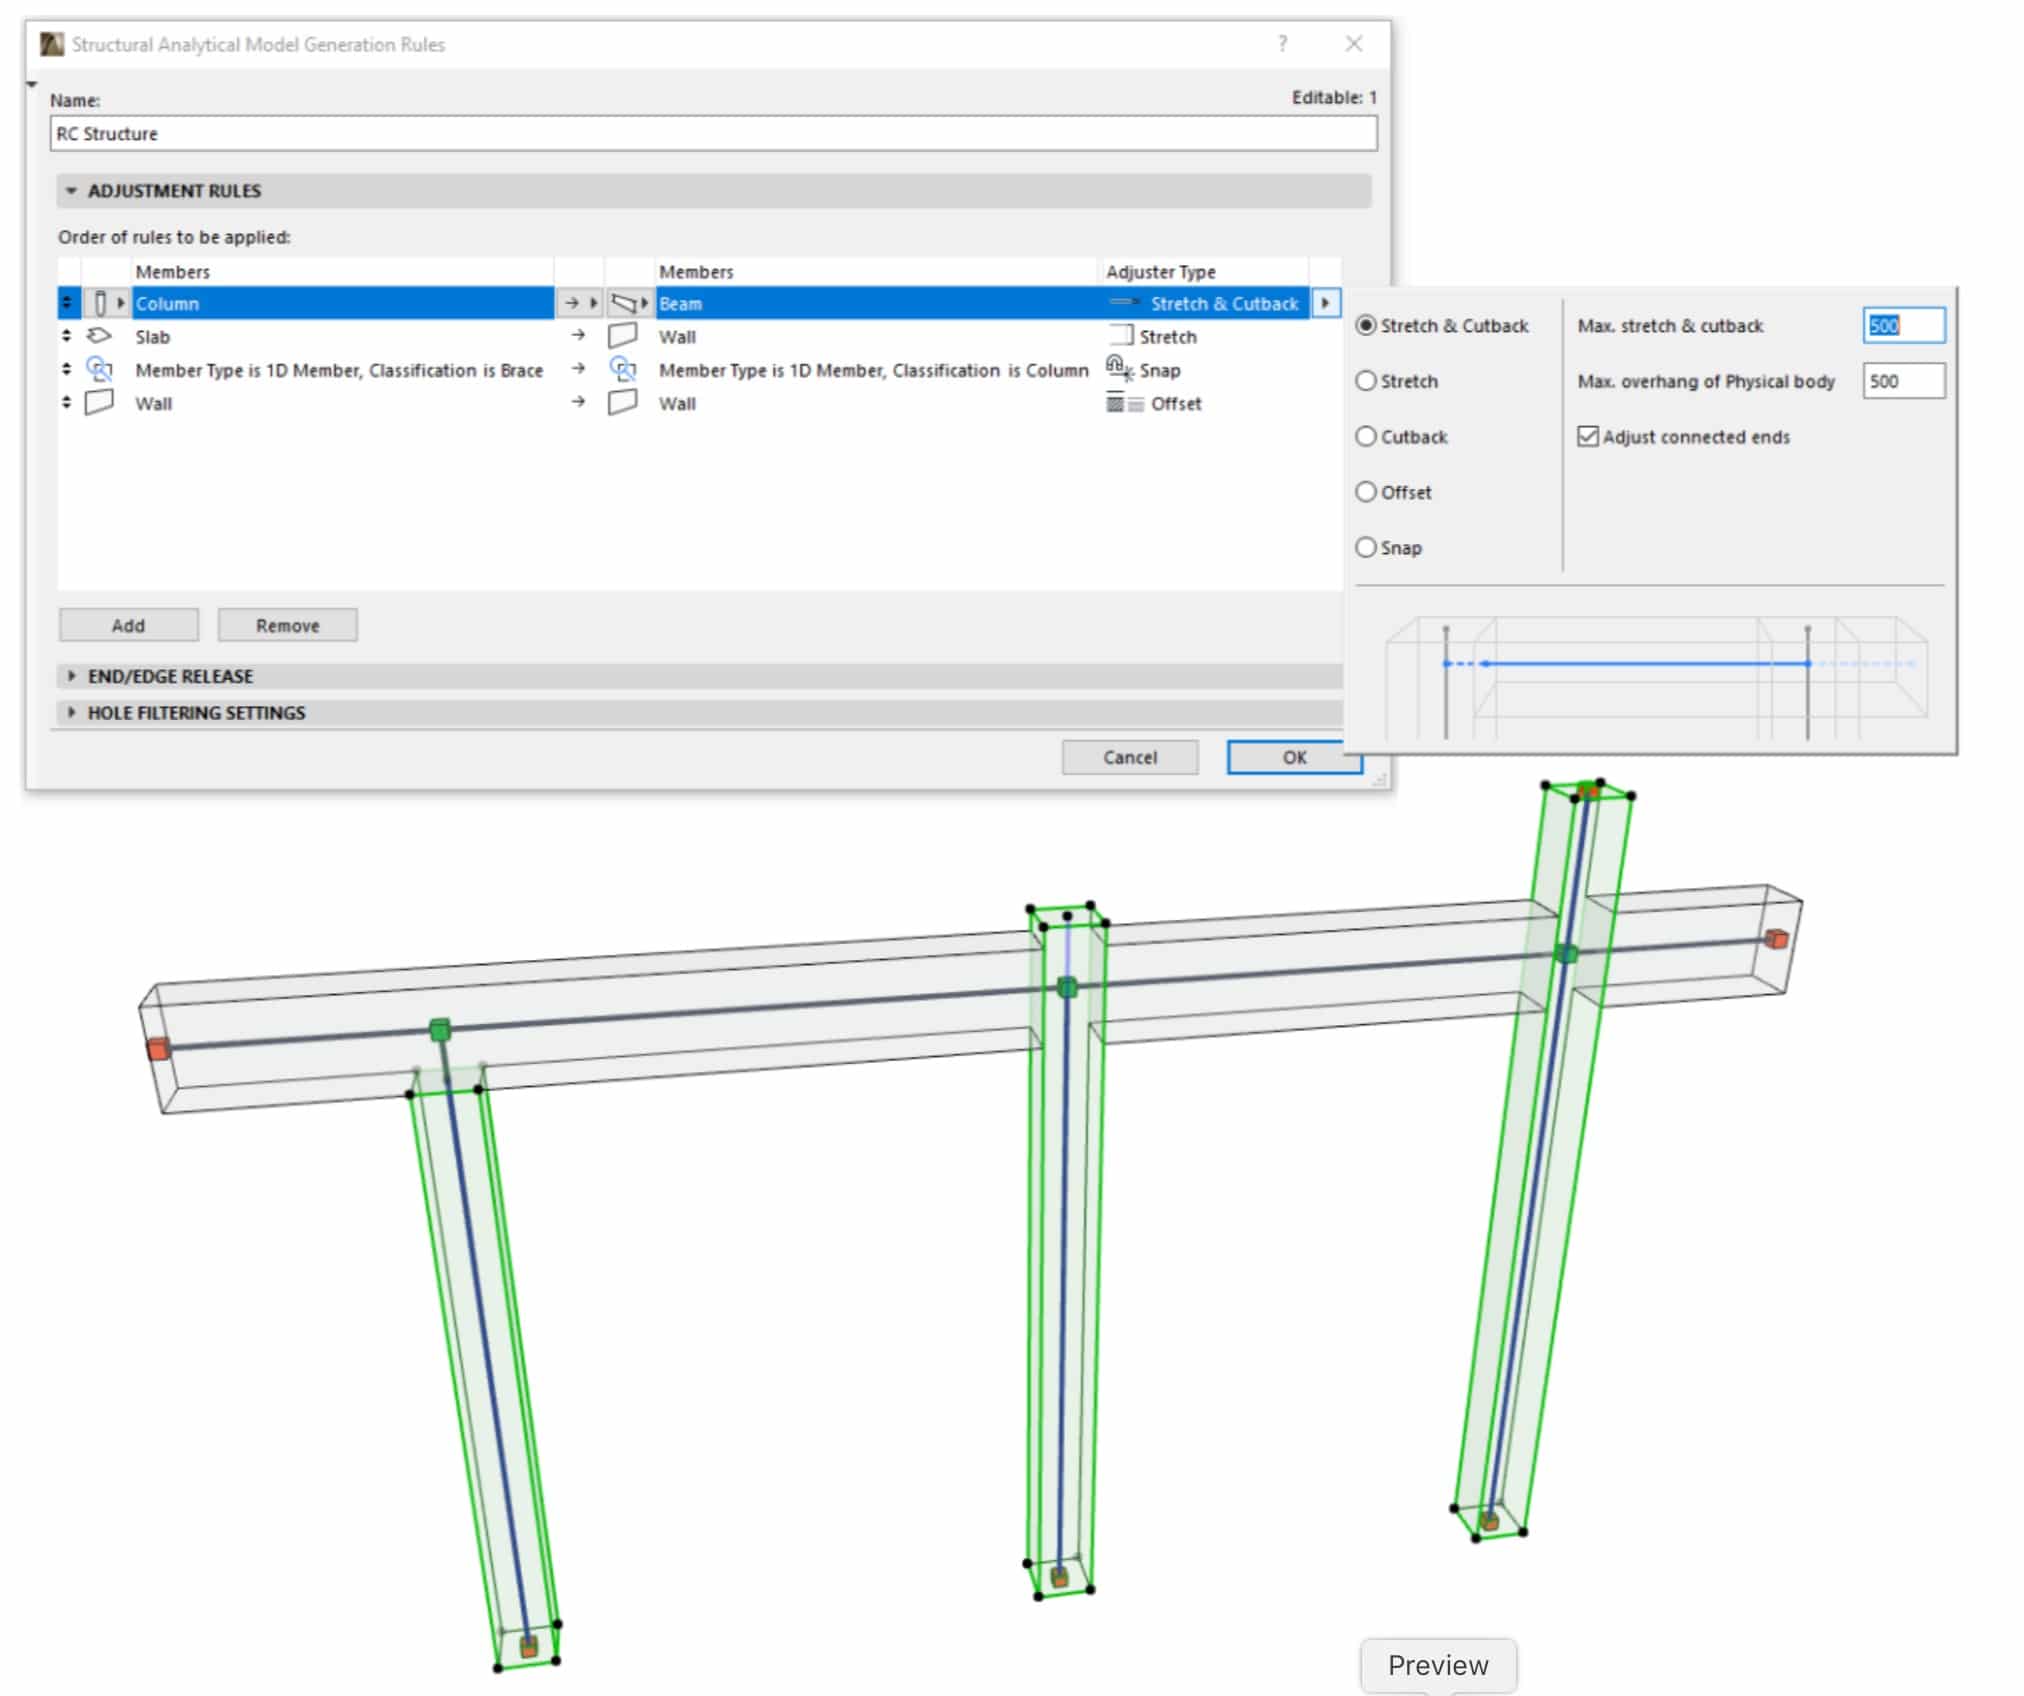Click the Beam member icon in first rule

pos(623,303)
